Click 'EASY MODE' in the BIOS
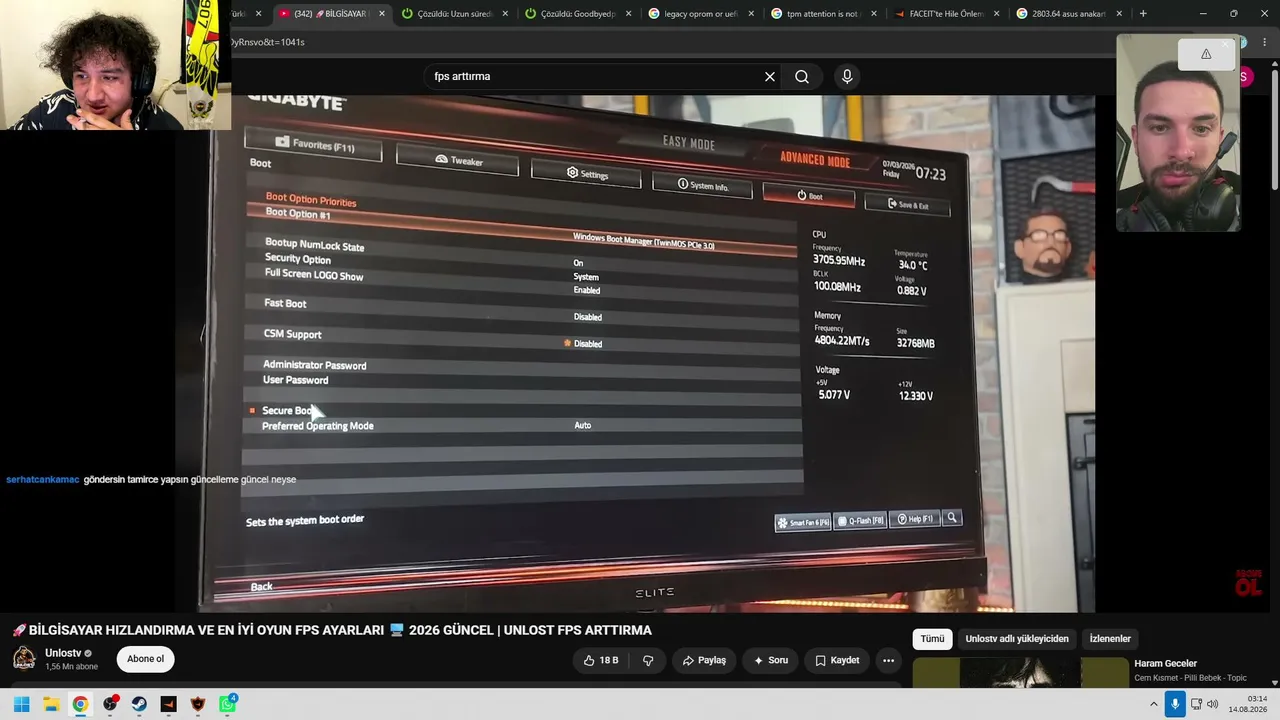The image size is (1280, 720). click(x=689, y=143)
